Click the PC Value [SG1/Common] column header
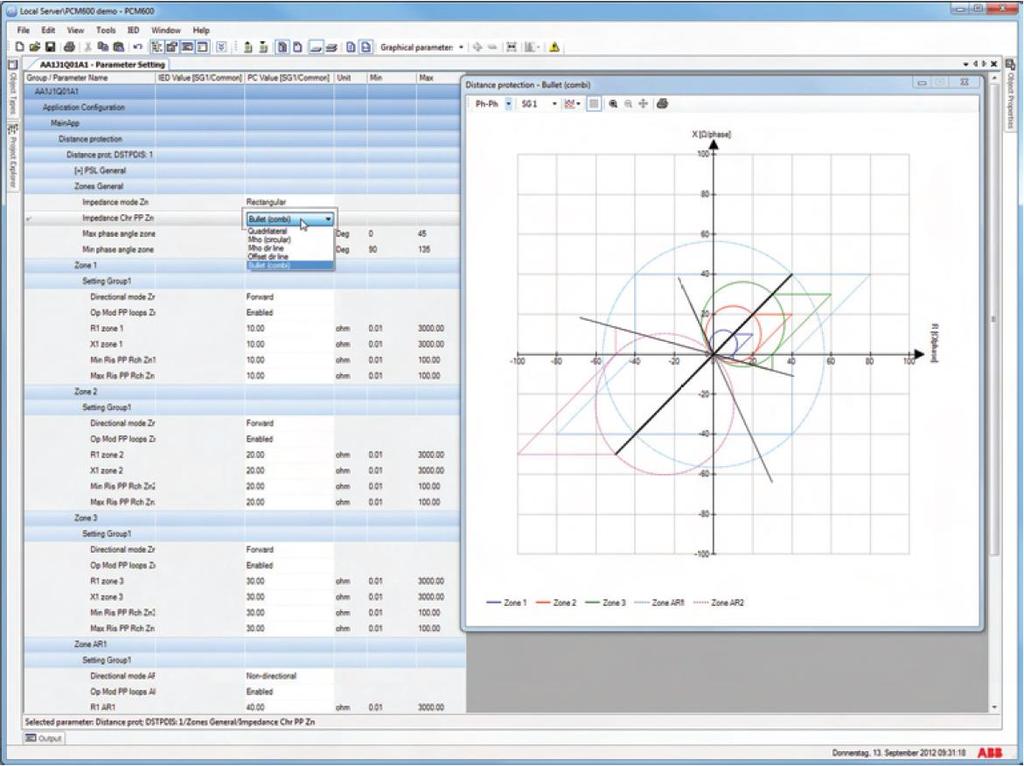 pos(289,78)
